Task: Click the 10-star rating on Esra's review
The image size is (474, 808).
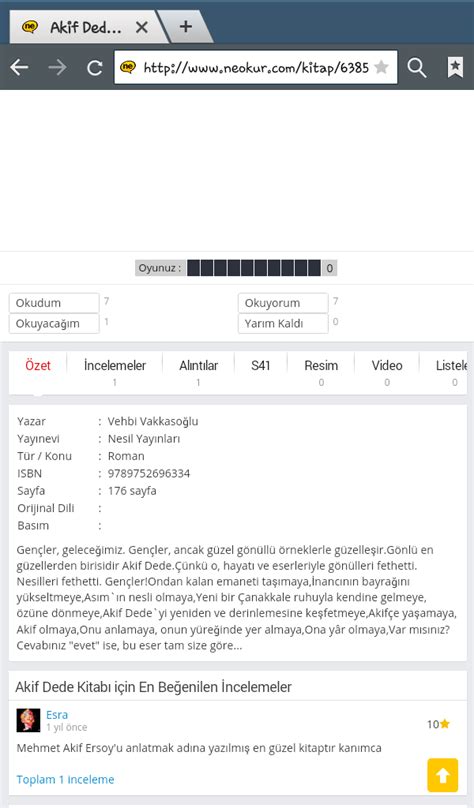Action: pyautogui.click(x=438, y=724)
